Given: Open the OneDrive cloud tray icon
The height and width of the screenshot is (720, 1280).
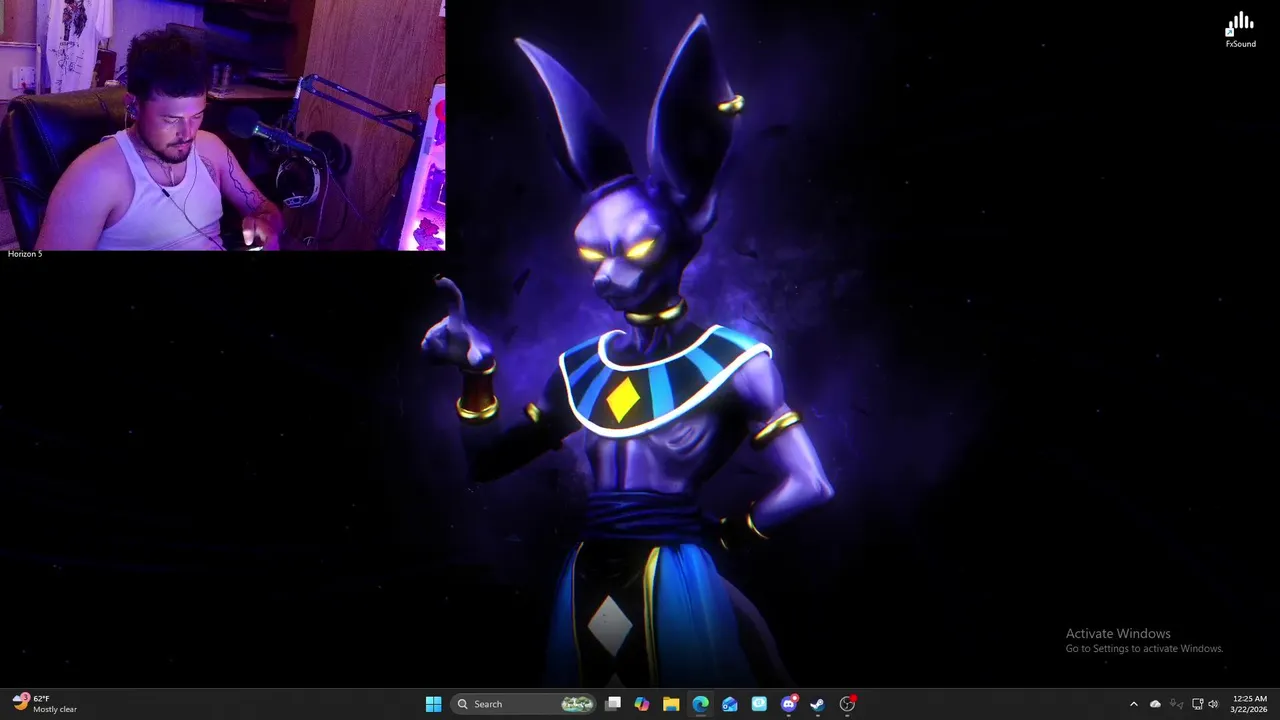Looking at the screenshot, I should coord(1155,704).
